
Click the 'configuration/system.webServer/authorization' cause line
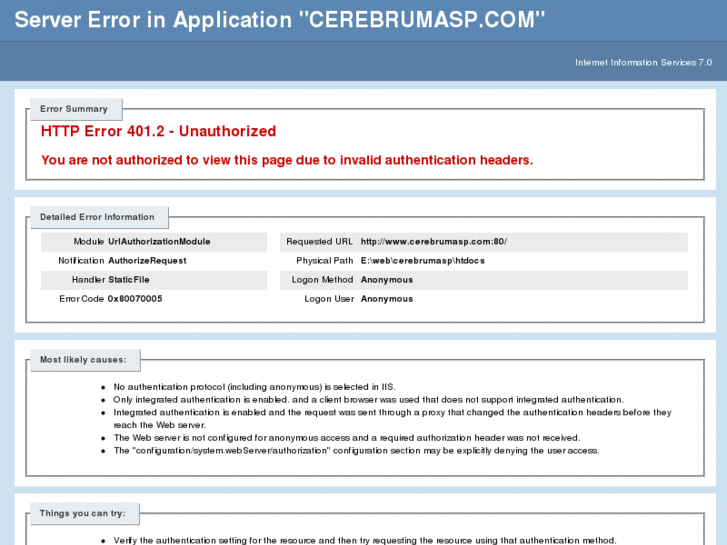pos(357,451)
